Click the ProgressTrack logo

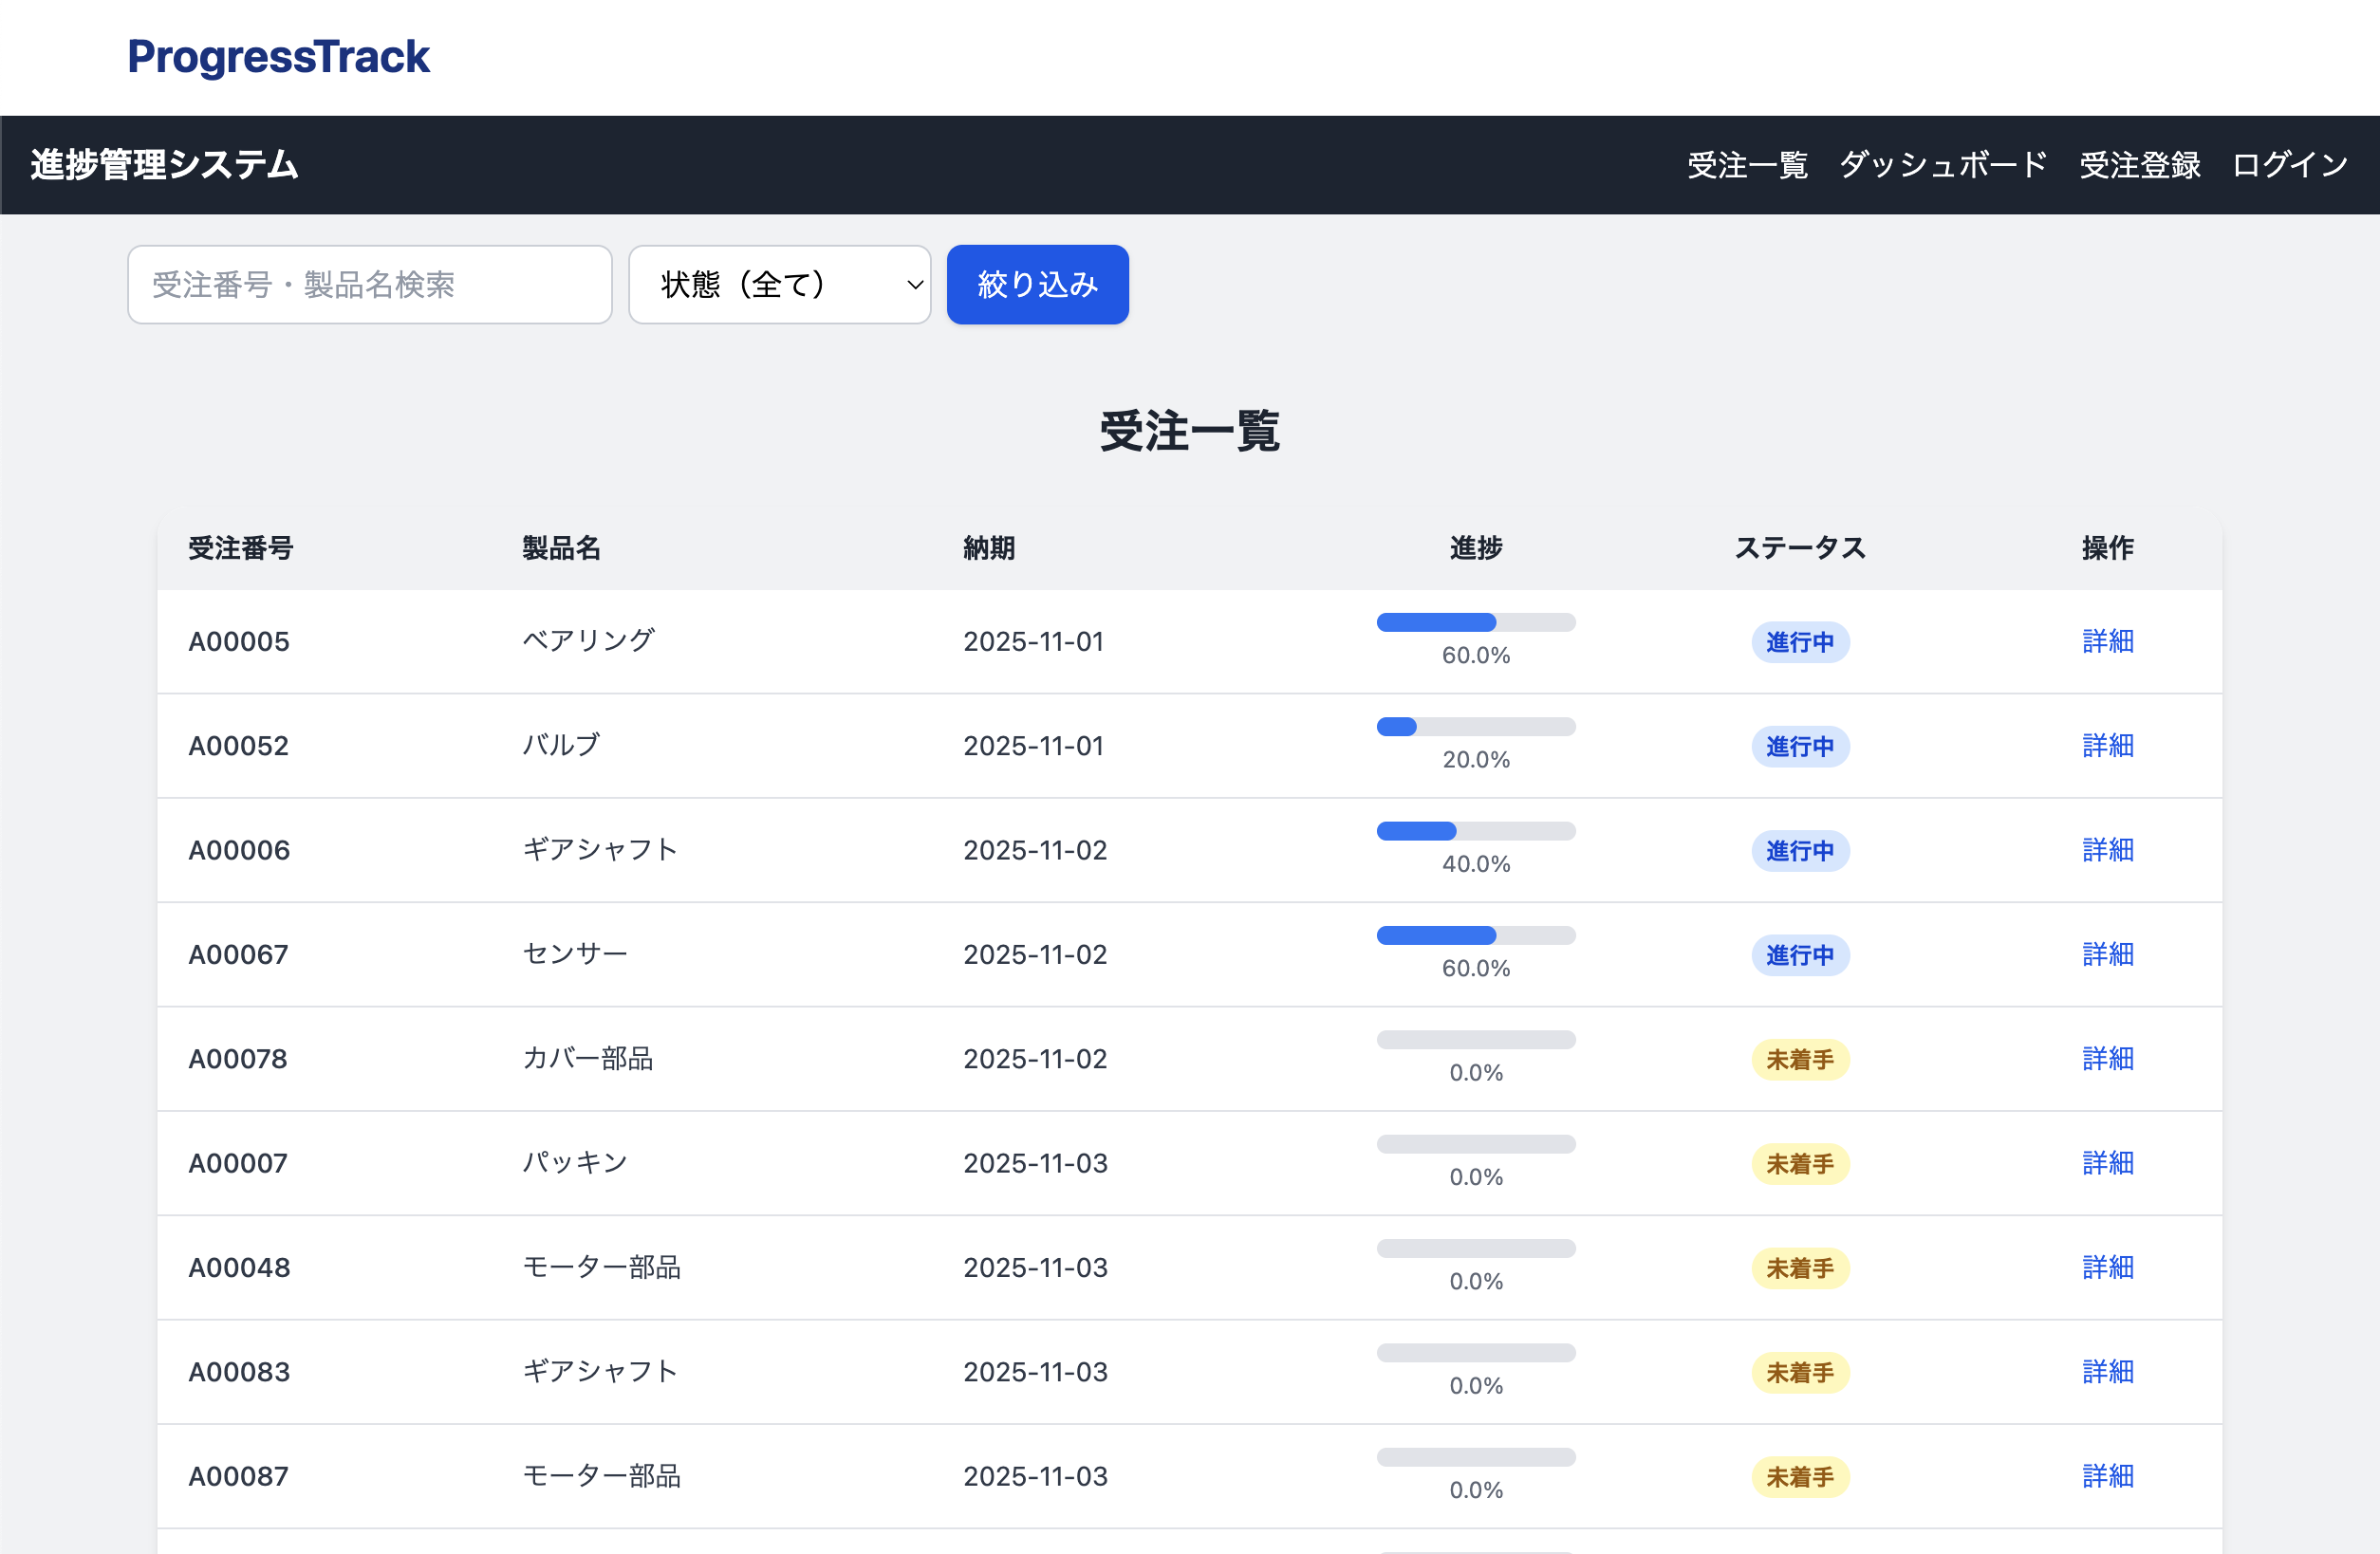pyautogui.click(x=278, y=57)
